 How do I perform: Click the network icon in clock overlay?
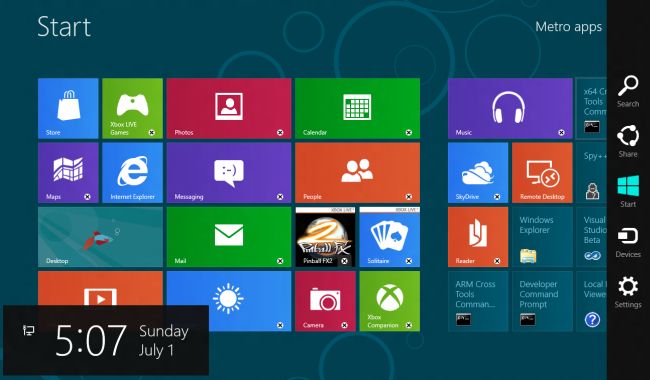coord(29,330)
